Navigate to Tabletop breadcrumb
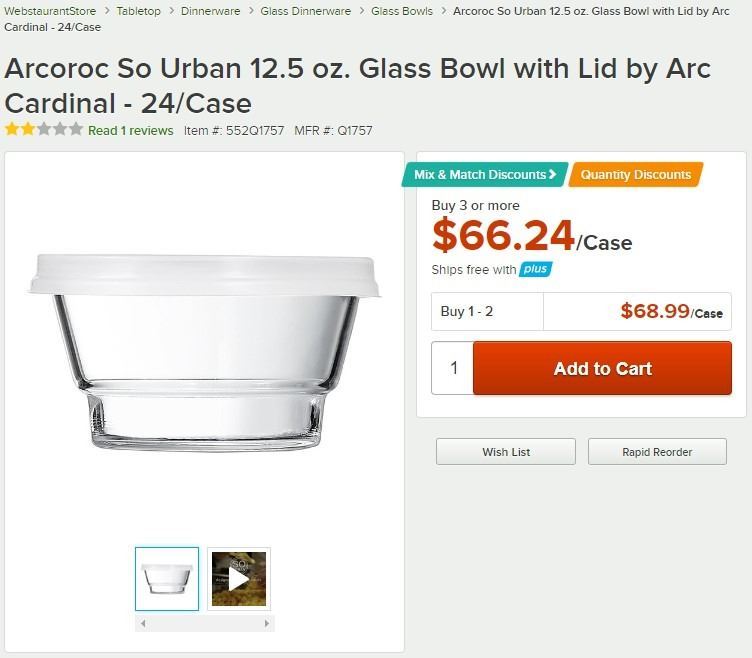752x658 pixels. pos(138,11)
